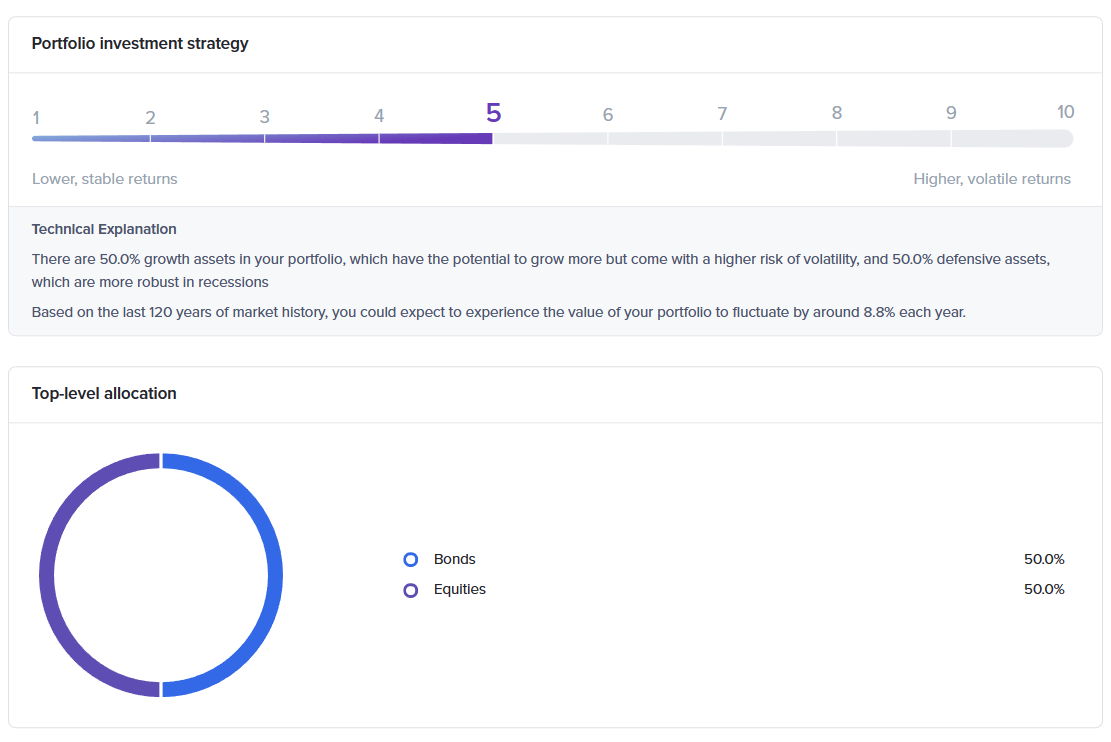Select risk level 3 on slider

pyautogui.click(x=264, y=117)
